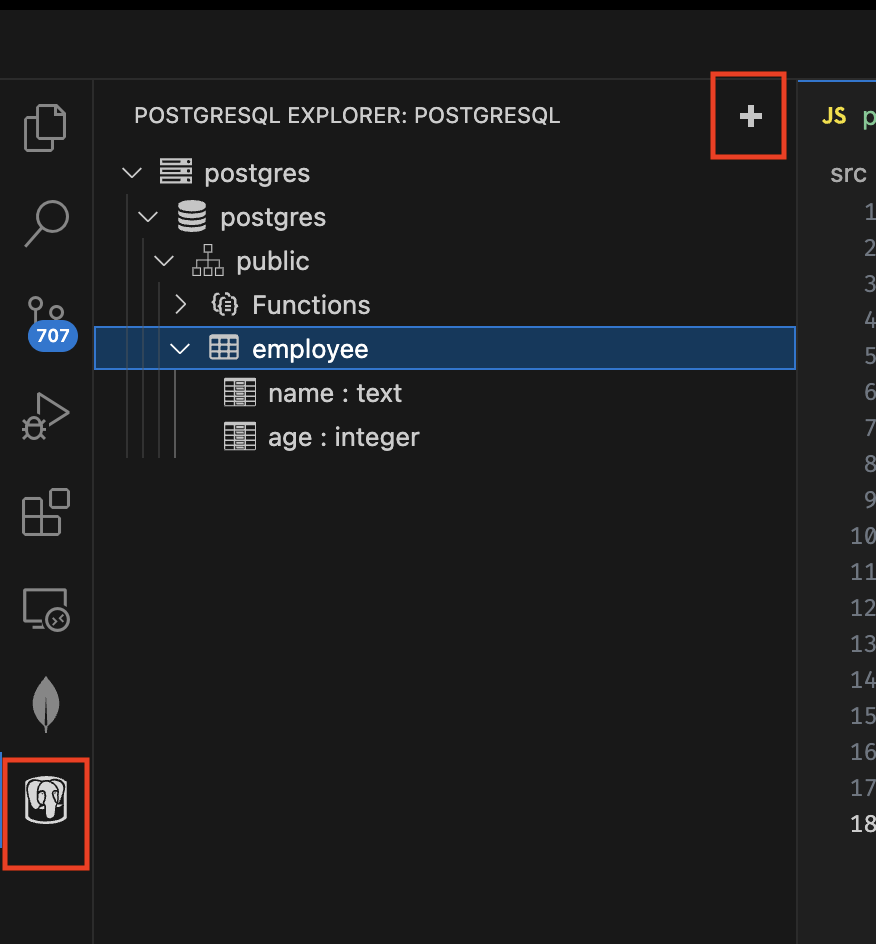Select the 'name : text' column

point(335,393)
